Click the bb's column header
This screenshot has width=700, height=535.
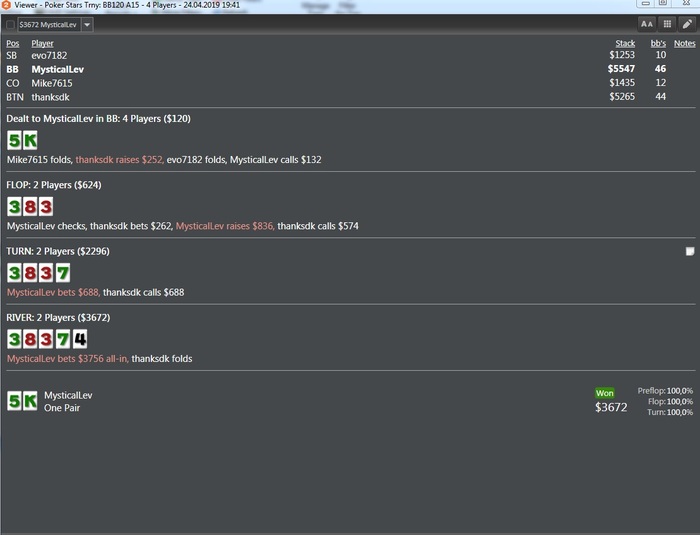click(x=658, y=43)
